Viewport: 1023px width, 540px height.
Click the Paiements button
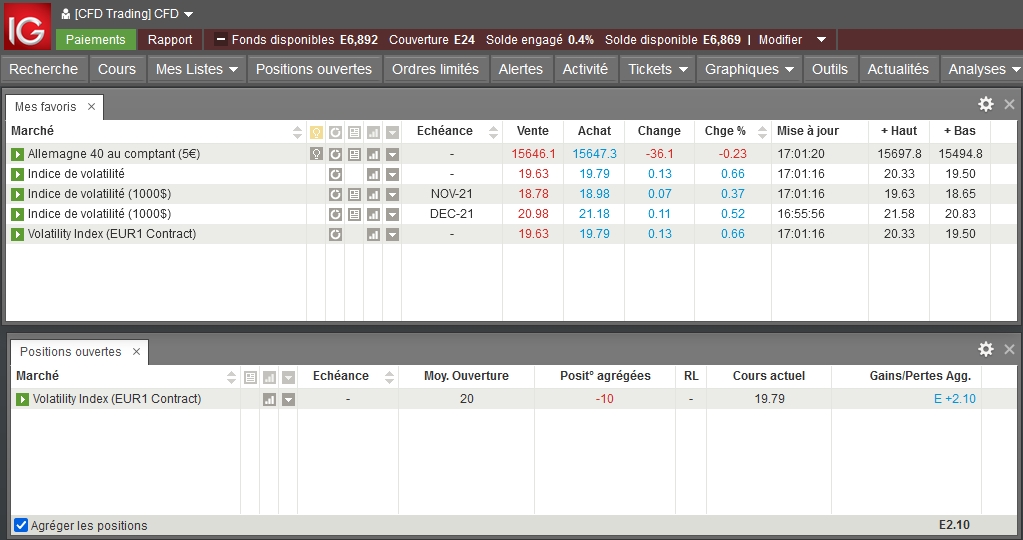96,39
